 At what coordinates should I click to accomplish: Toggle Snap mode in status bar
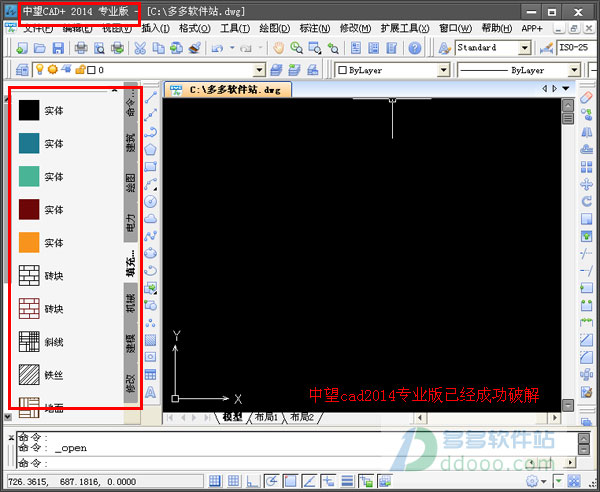[215, 481]
